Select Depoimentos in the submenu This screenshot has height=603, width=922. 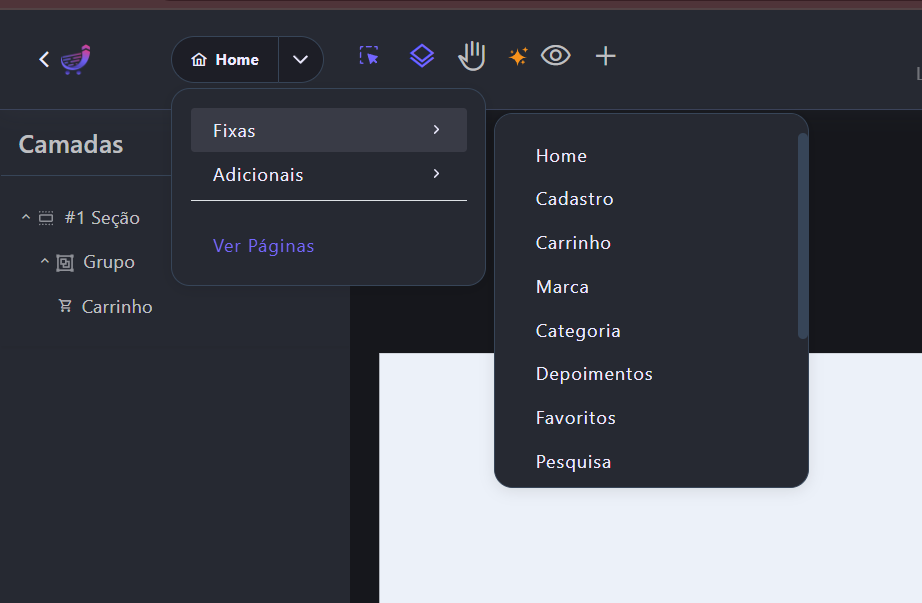pos(594,374)
